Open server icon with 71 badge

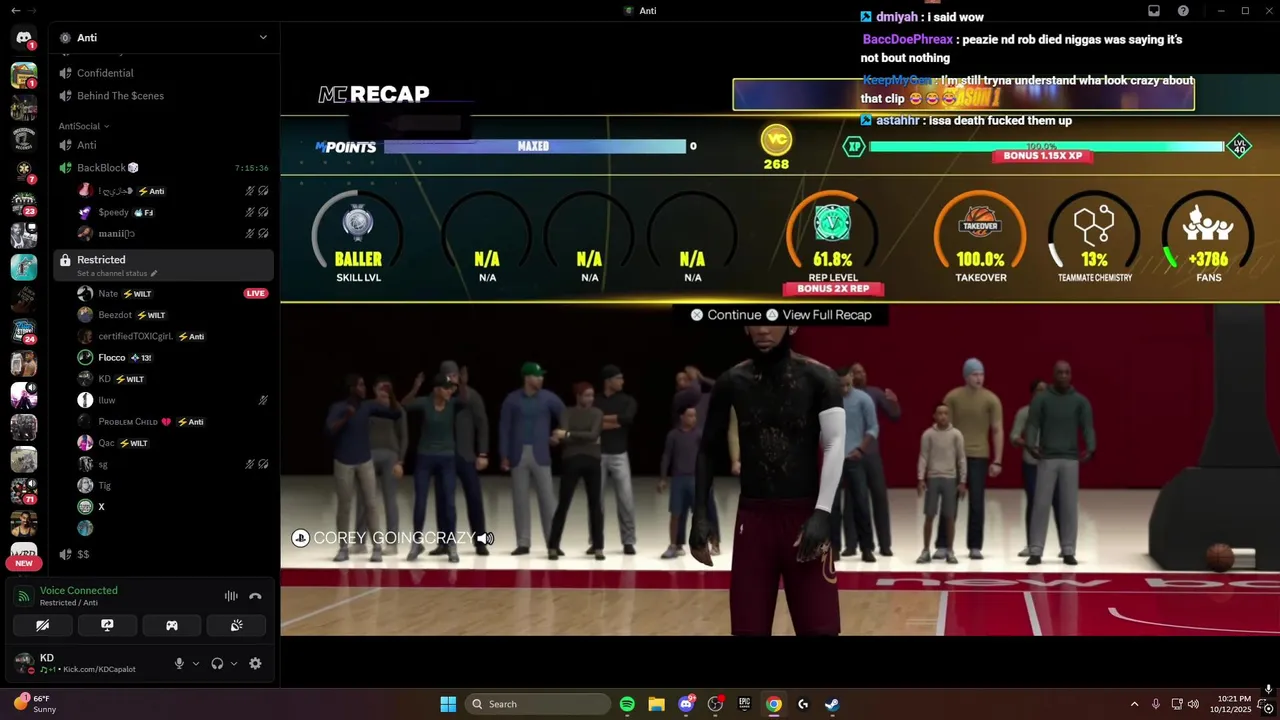pos(24,491)
